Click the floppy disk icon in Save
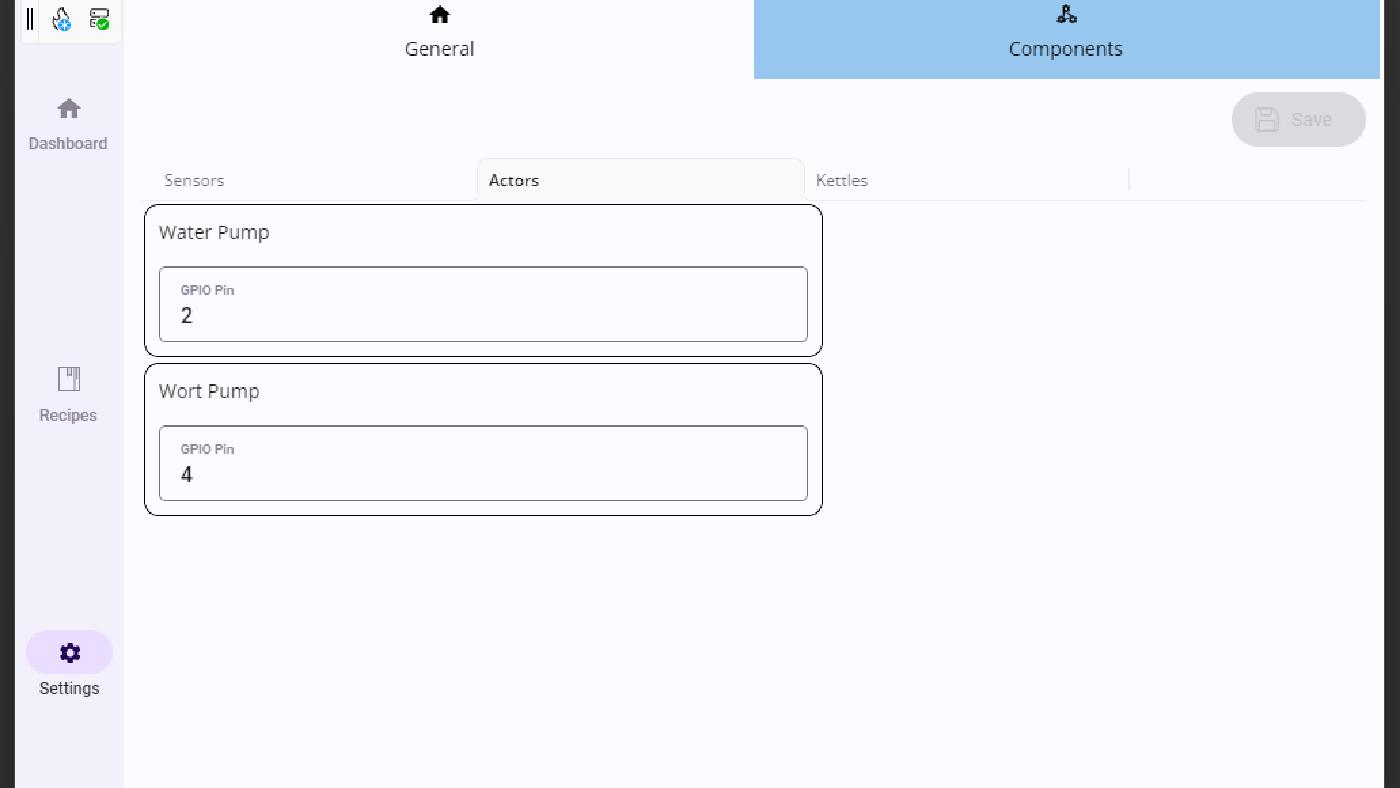 (x=1267, y=120)
